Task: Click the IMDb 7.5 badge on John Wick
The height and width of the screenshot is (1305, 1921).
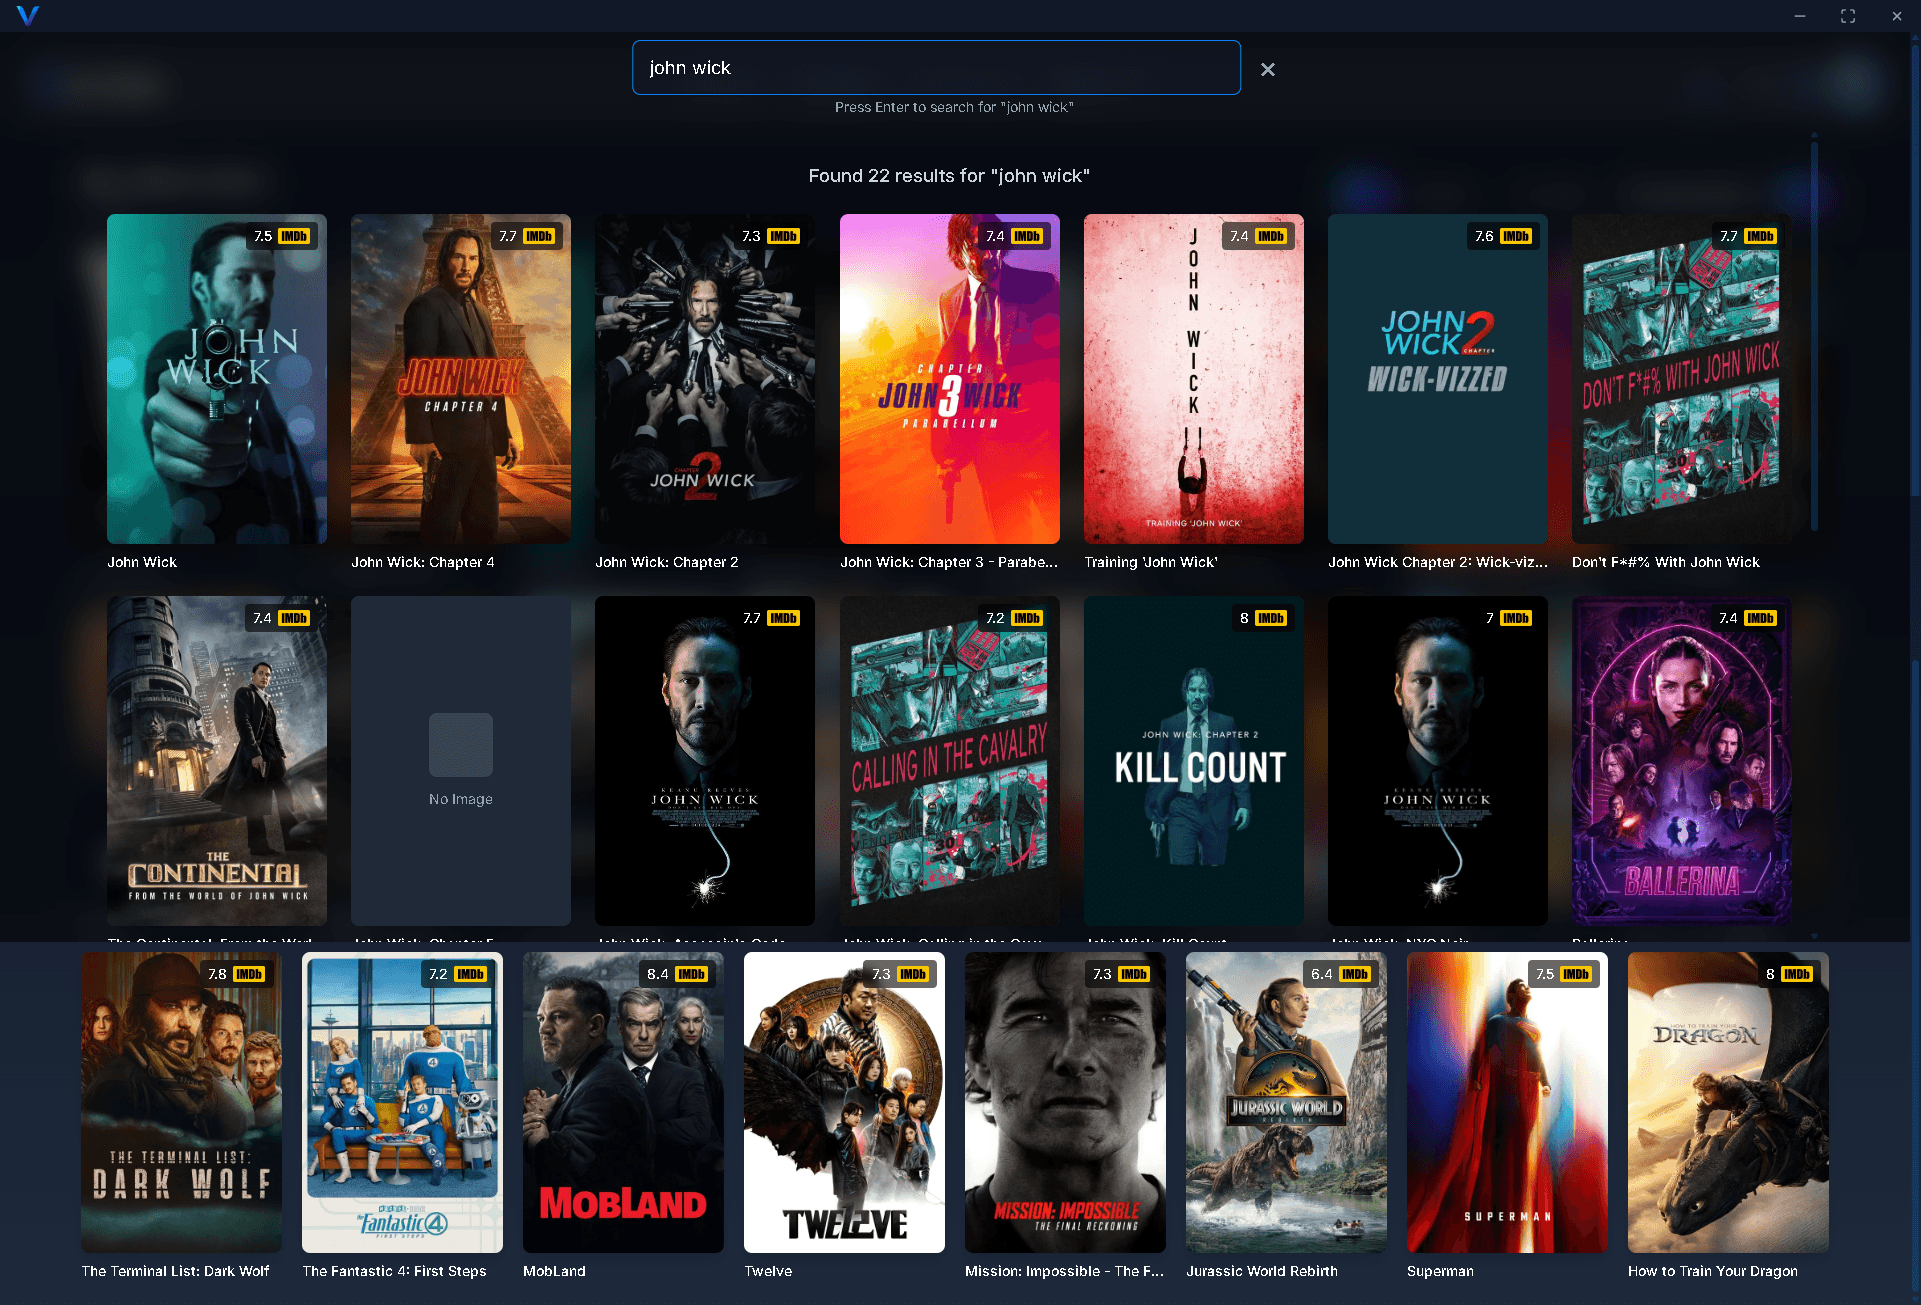Action: point(281,236)
